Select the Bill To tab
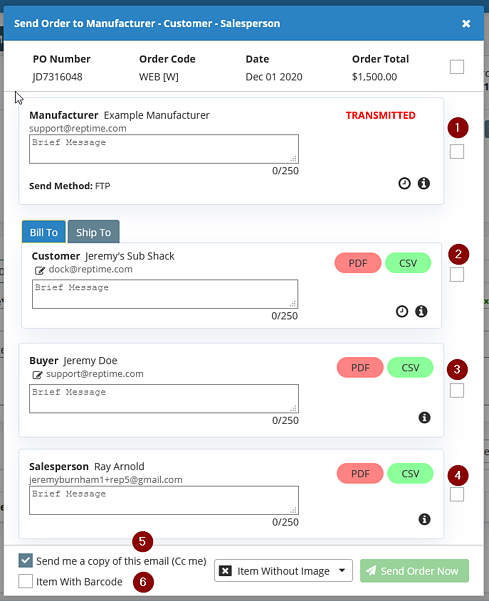489x601 pixels. (44, 232)
